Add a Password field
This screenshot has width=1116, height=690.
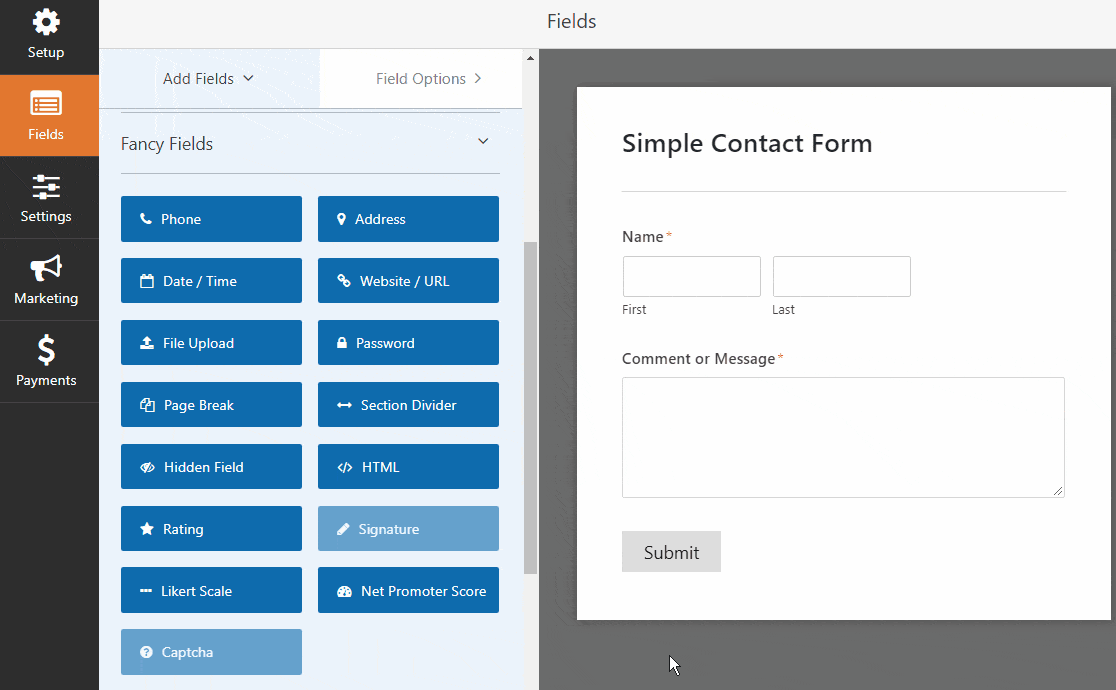pos(408,343)
